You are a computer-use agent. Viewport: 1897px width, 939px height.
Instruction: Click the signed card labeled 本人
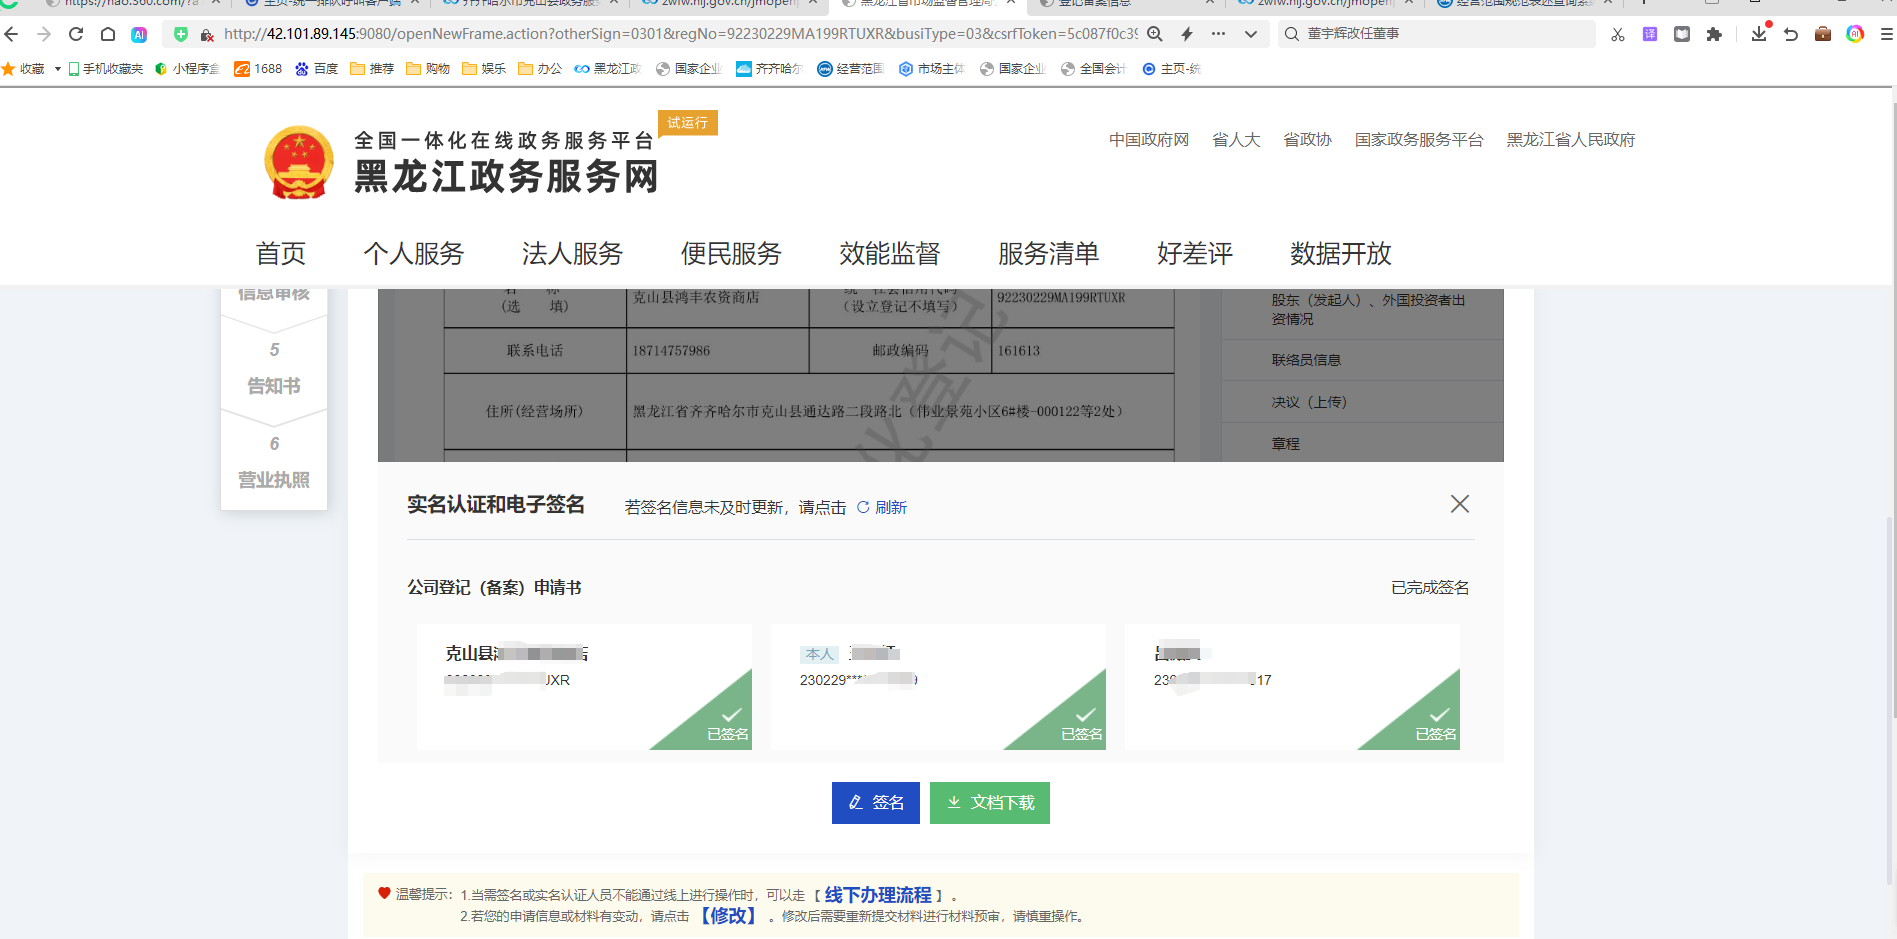(938, 687)
